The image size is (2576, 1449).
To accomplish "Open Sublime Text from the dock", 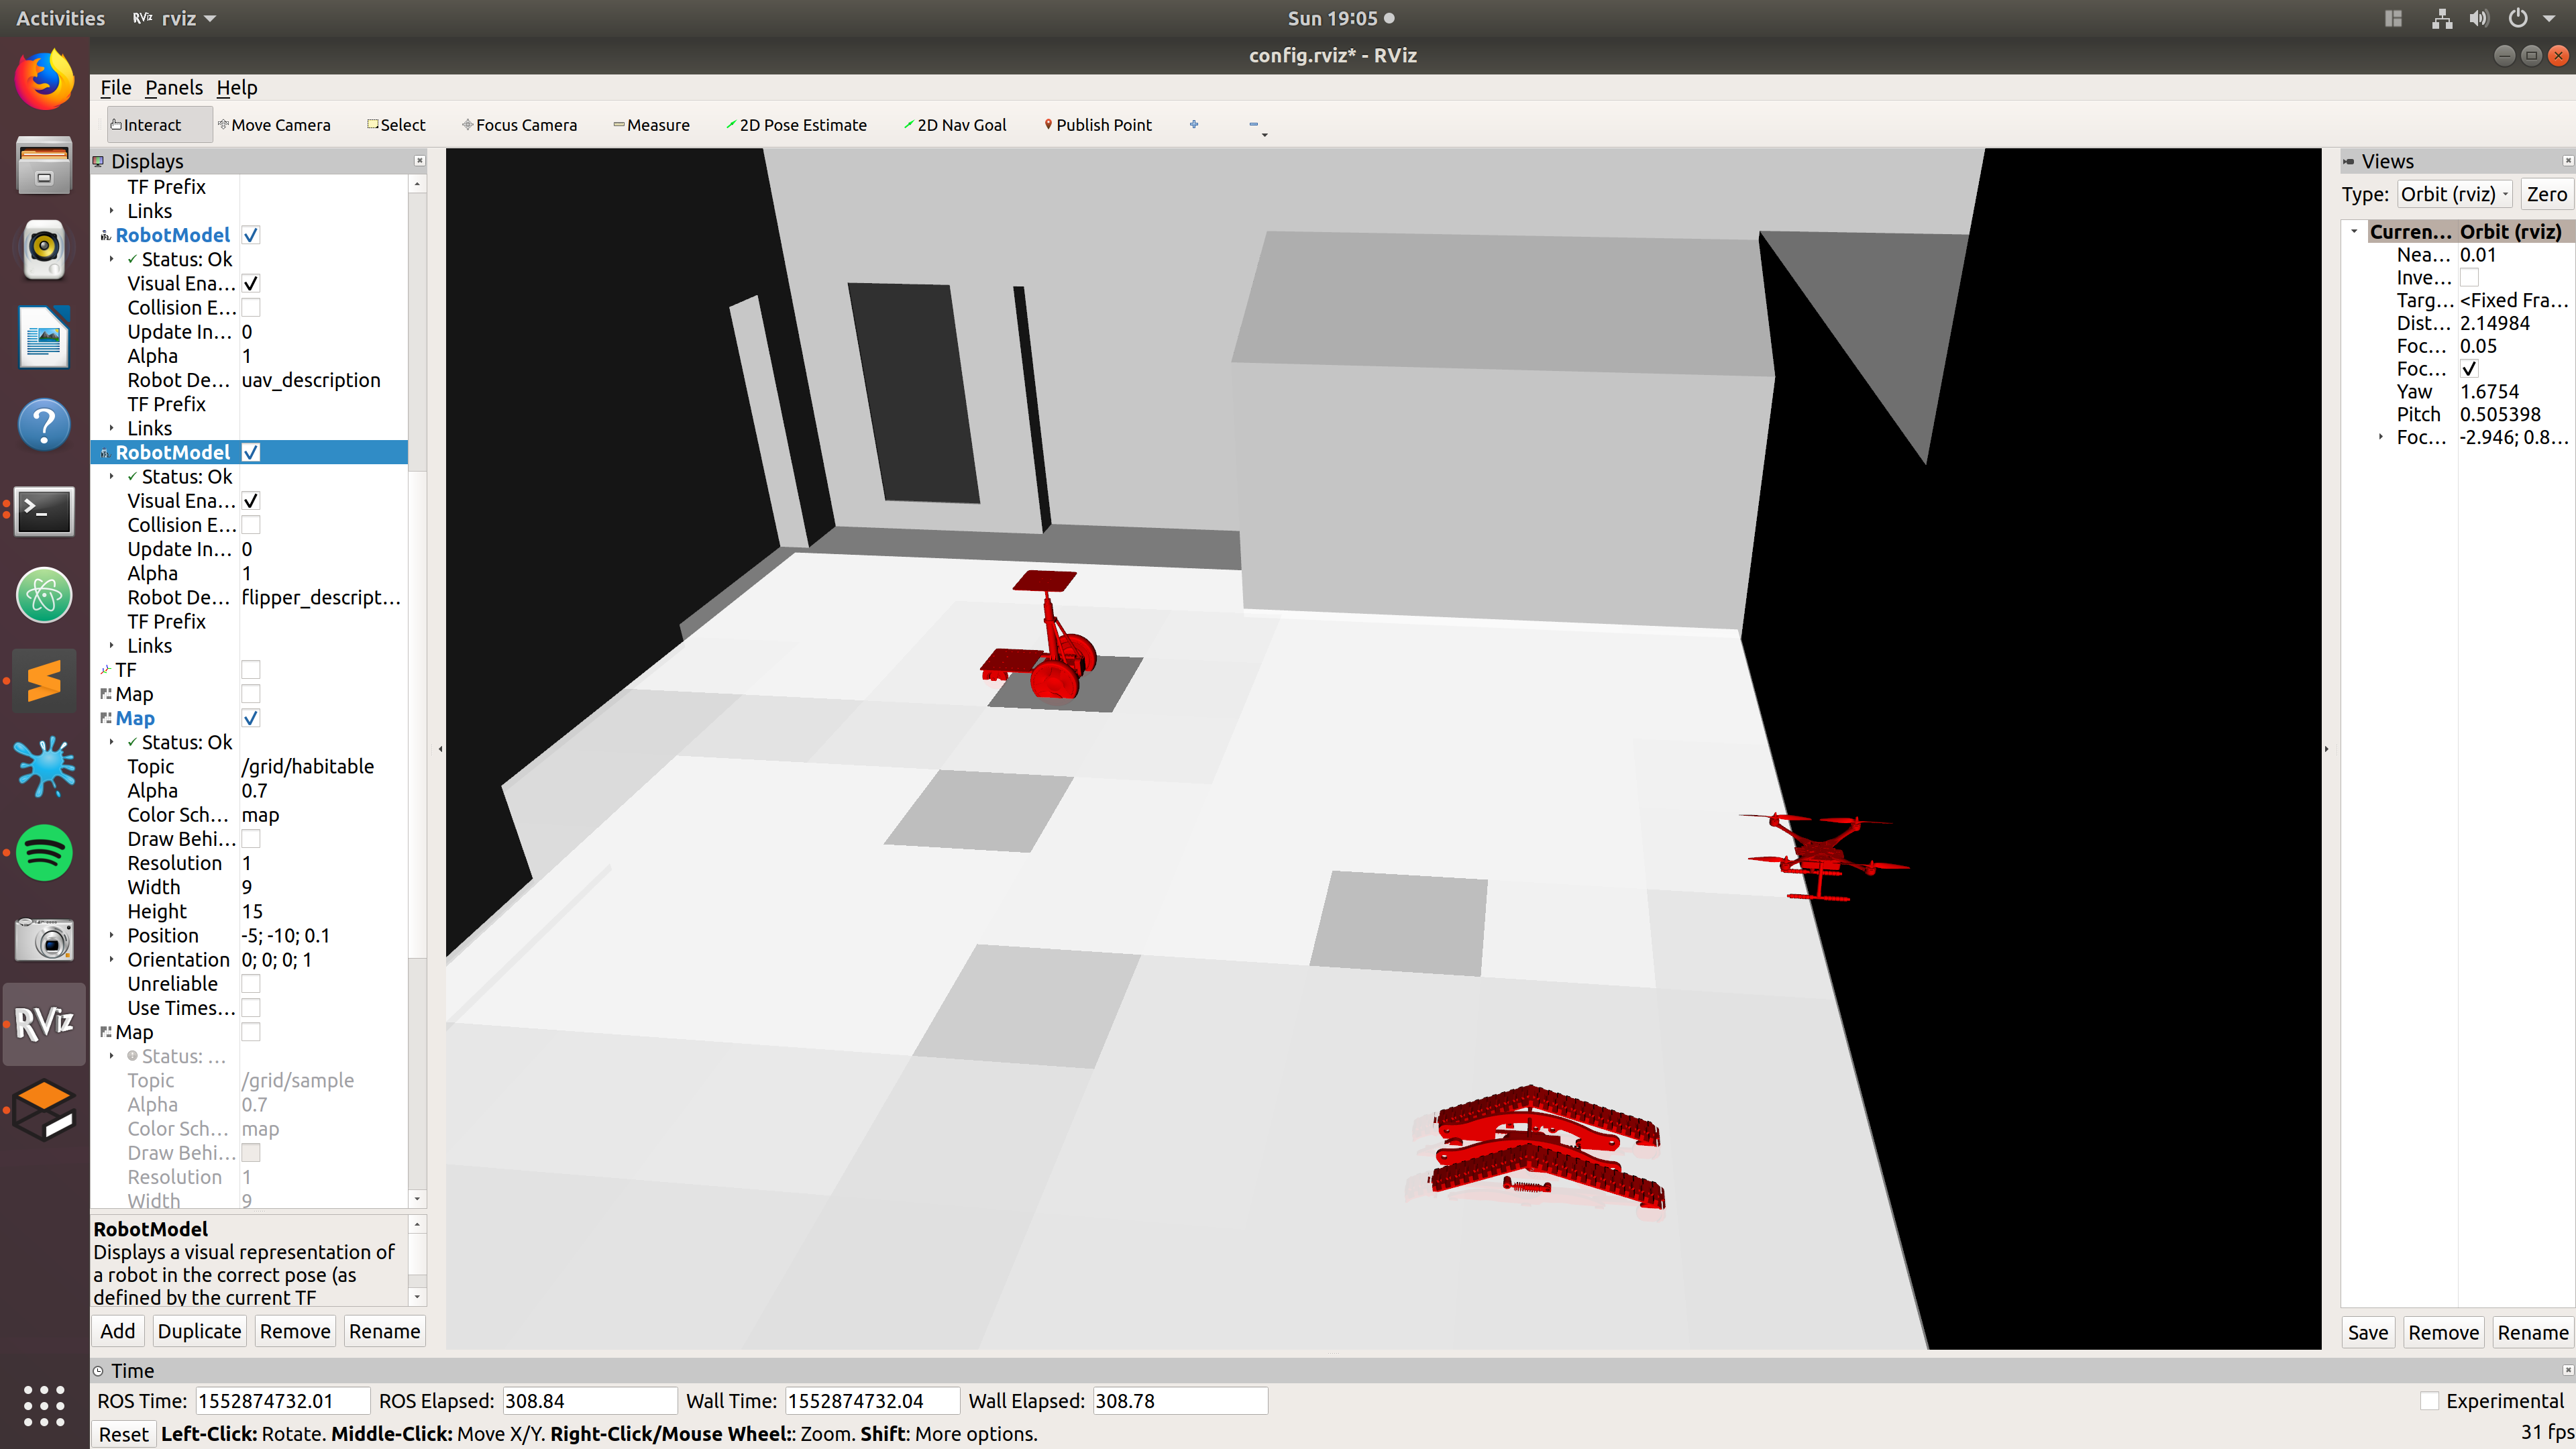I will tap(44, 681).
